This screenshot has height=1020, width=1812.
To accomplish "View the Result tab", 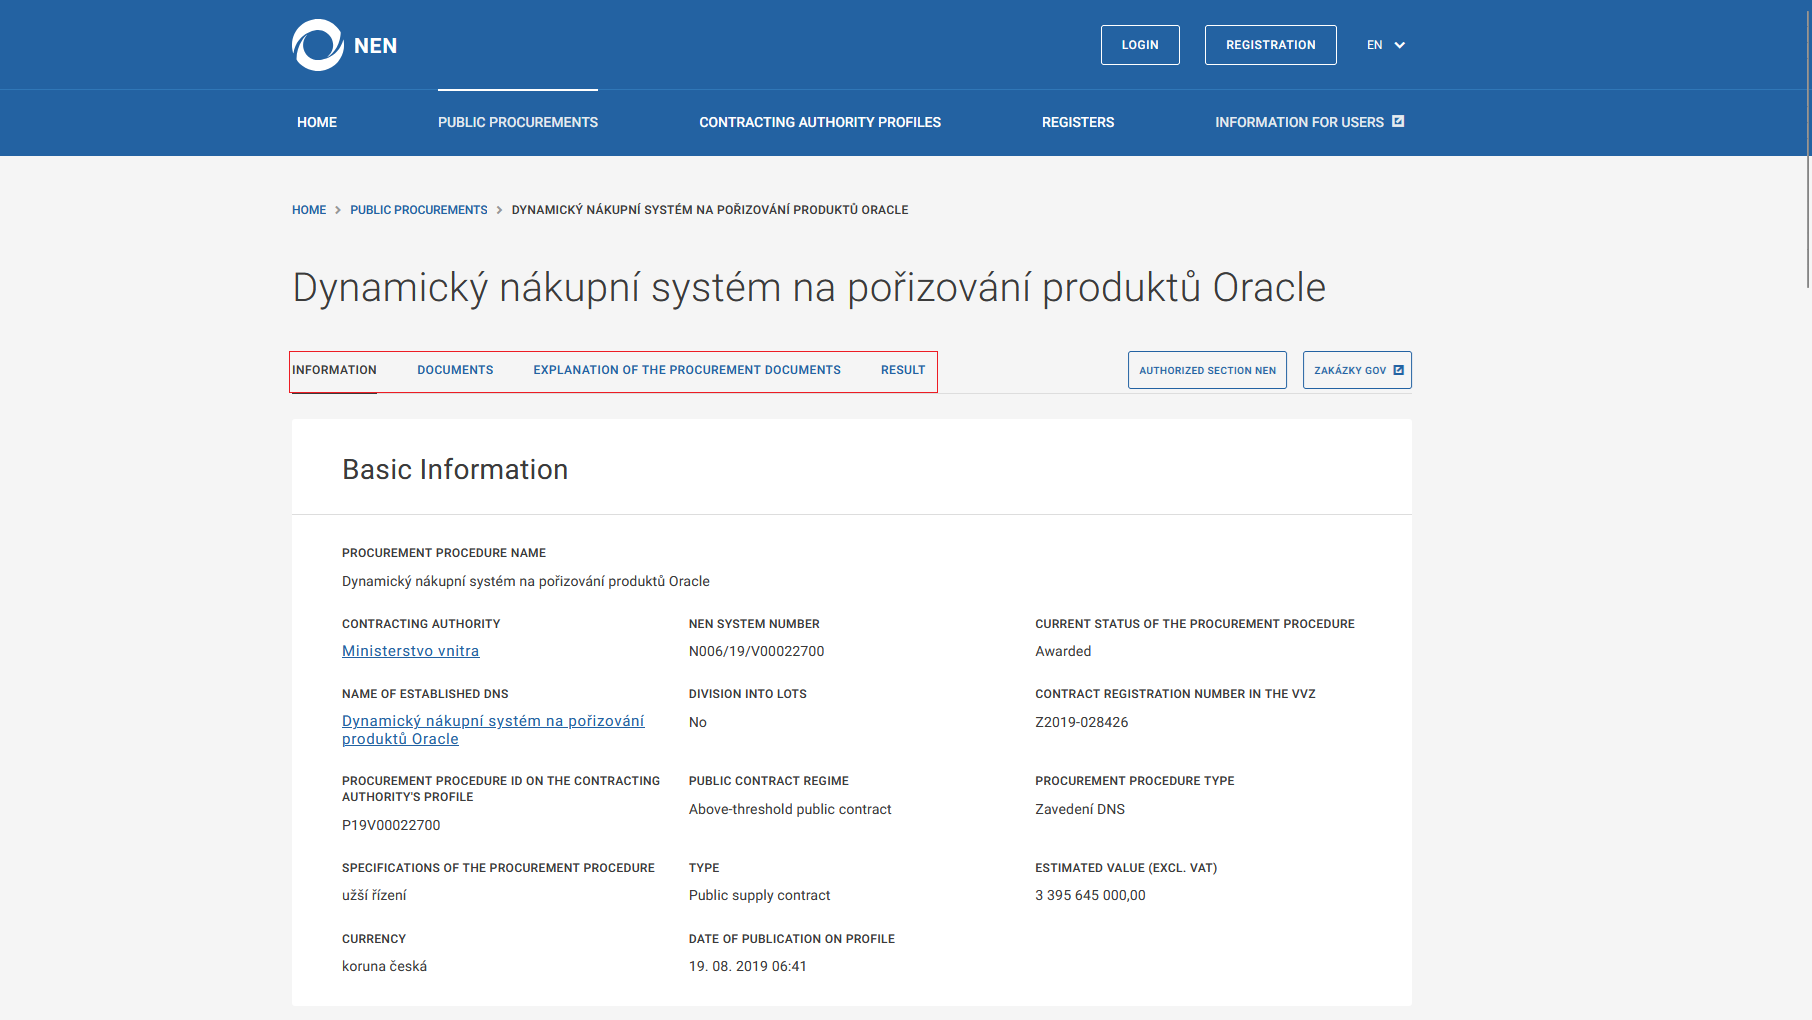I will click(x=903, y=370).
